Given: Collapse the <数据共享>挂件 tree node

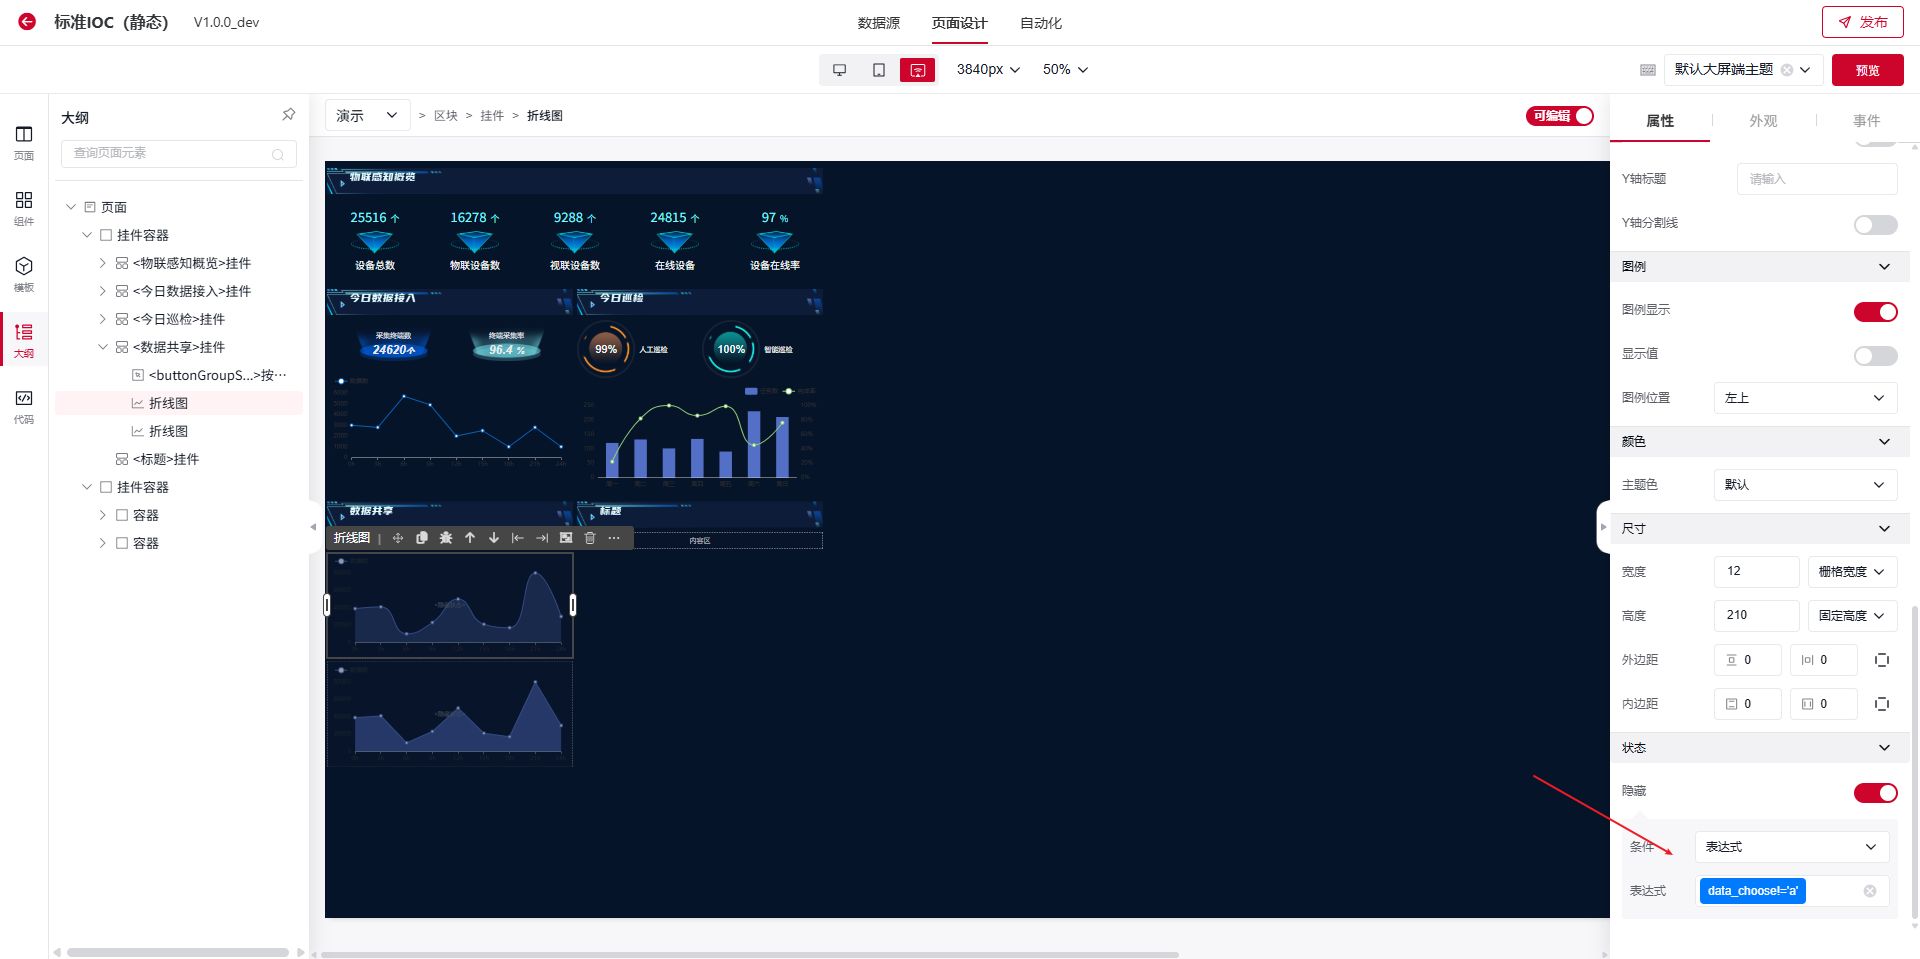Looking at the screenshot, I should [x=102, y=347].
